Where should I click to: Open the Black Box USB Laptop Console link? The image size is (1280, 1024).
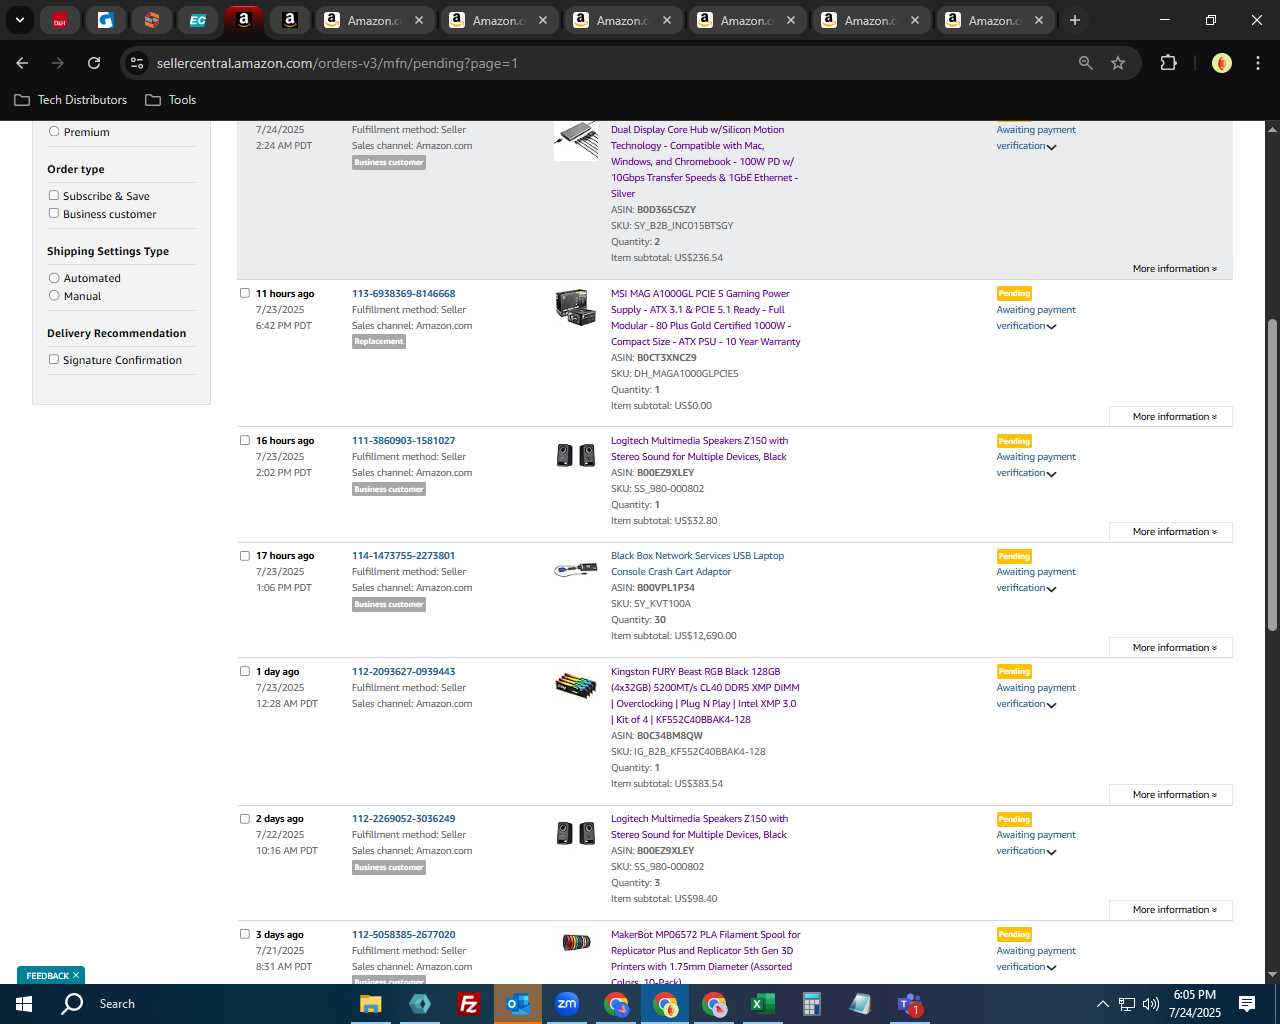(697, 564)
